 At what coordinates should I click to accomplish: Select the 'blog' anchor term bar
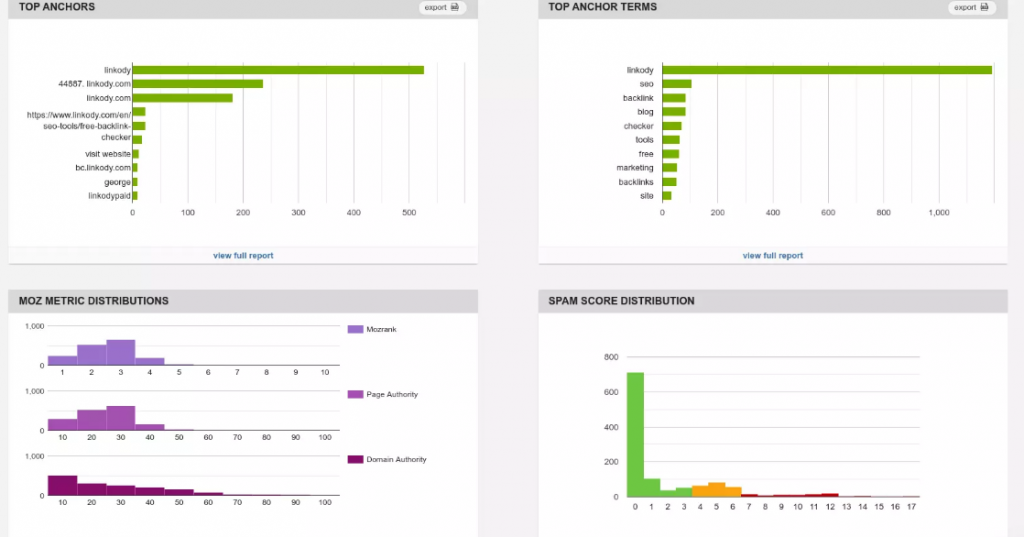pyautogui.click(x=674, y=112)
